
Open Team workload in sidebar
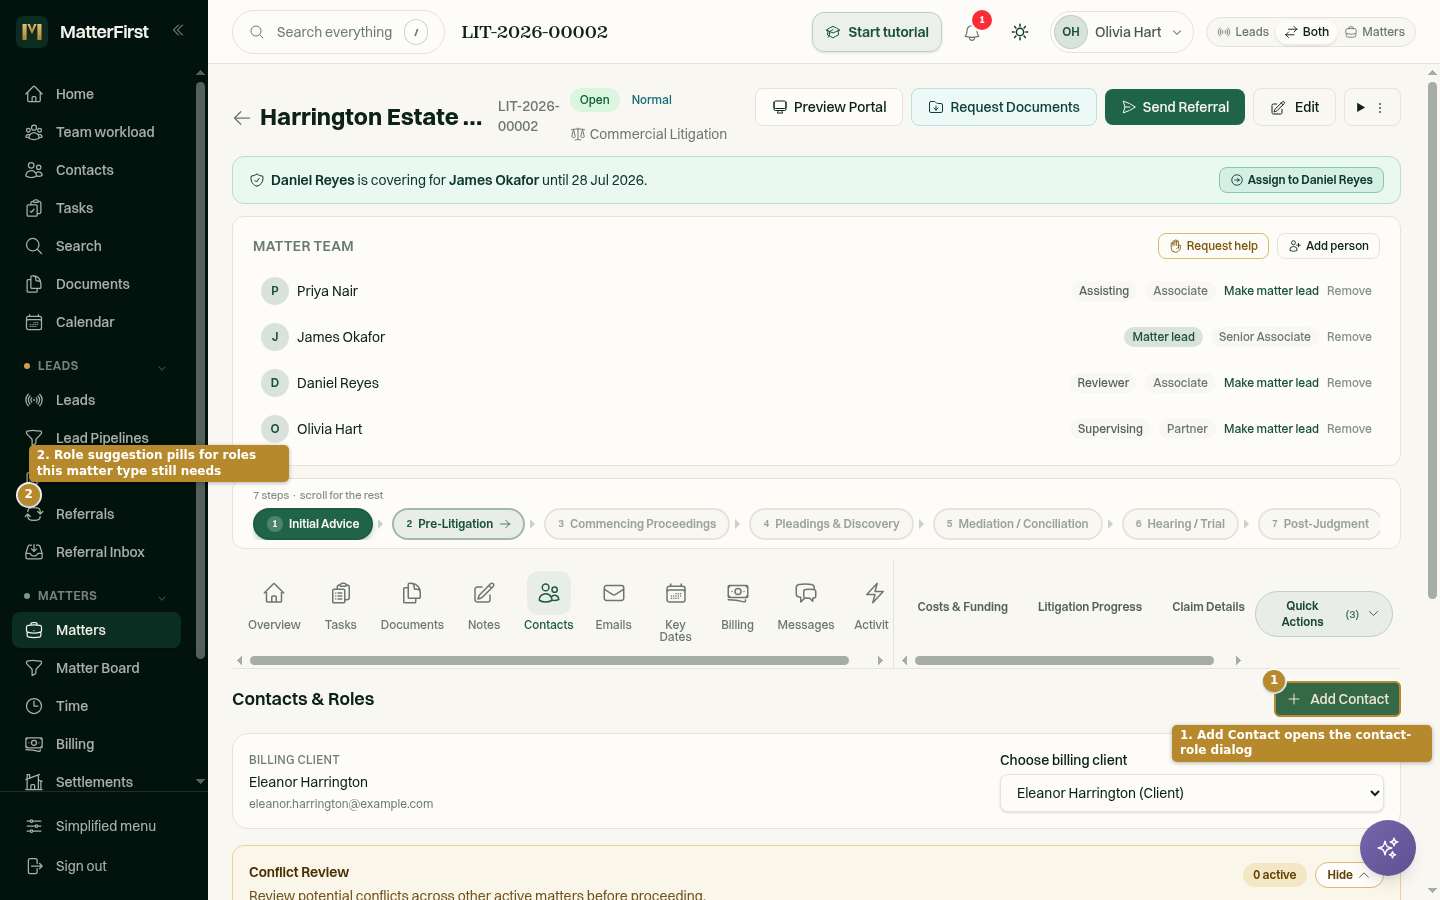point(96,132)
